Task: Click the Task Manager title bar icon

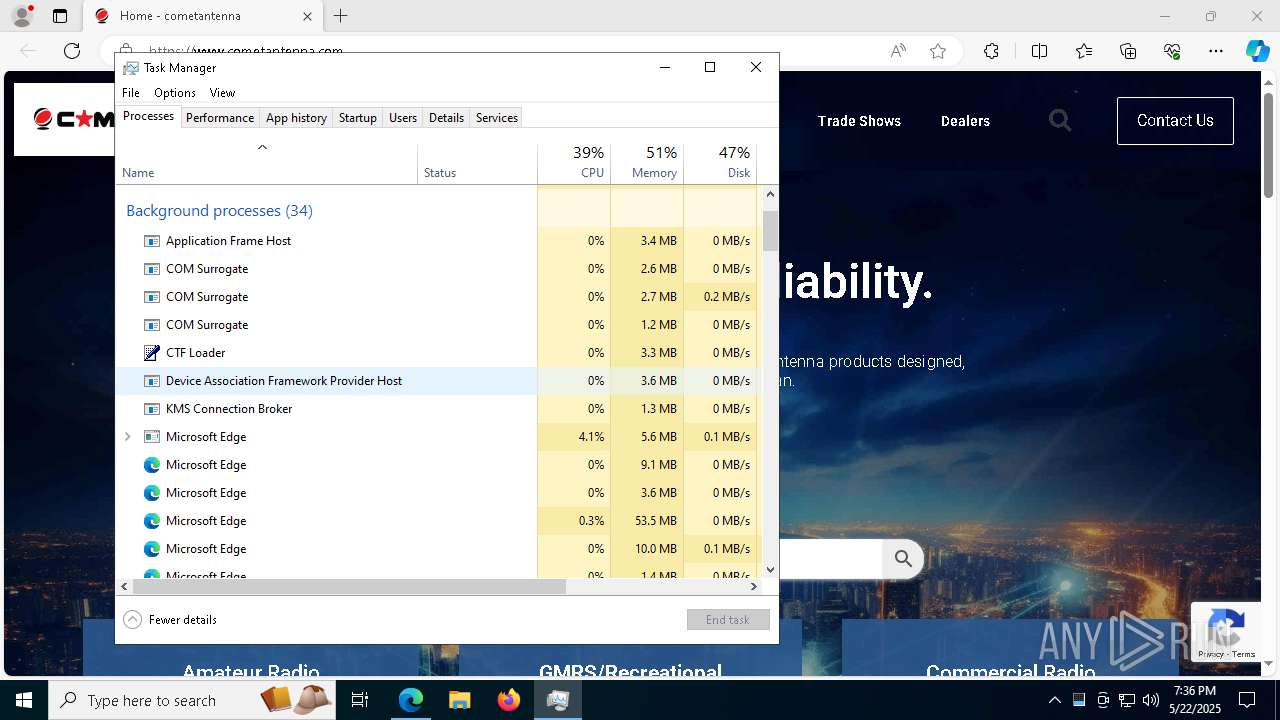Action: coord(131,68)
